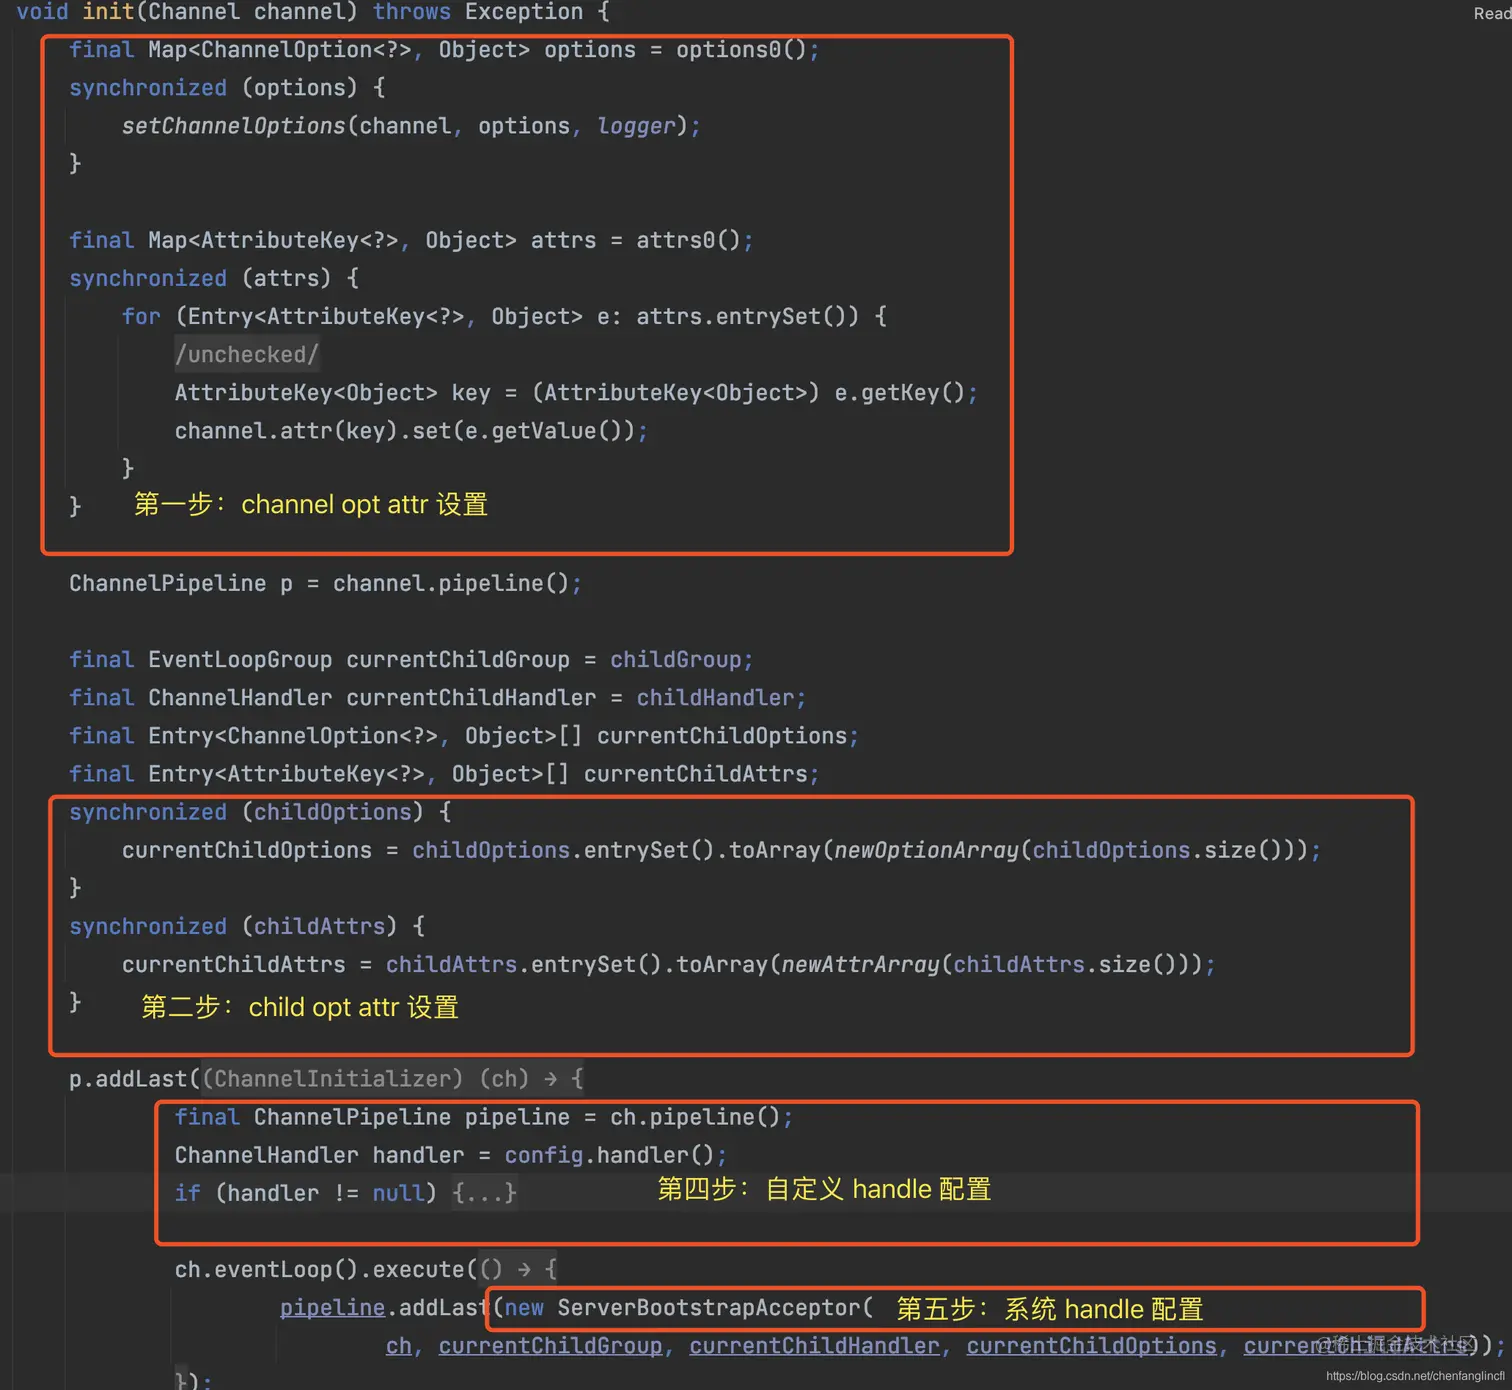Click the channel.attr(key).set line
Image resolution: width=1512 pixels, height=1390 pixels.
[x=411, y=431]
